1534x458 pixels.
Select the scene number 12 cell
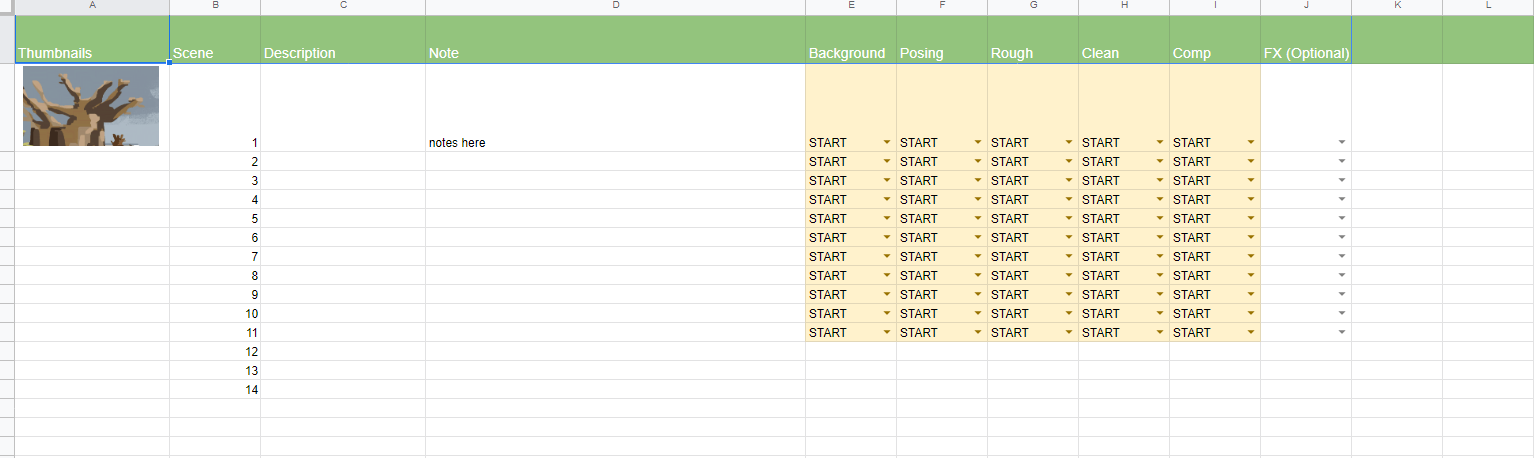coord(215,352)
